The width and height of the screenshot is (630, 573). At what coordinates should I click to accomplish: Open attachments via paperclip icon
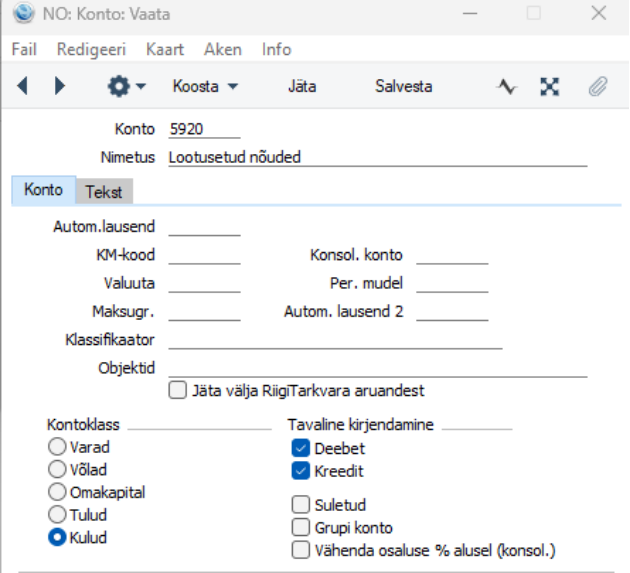tap(598, 86)
